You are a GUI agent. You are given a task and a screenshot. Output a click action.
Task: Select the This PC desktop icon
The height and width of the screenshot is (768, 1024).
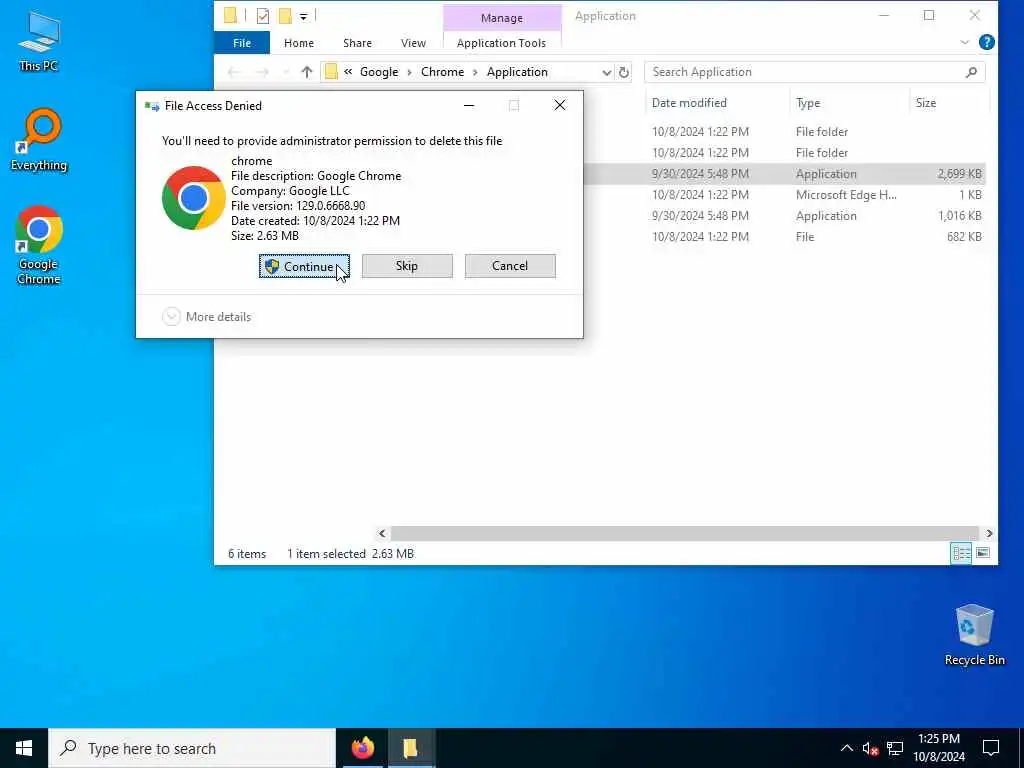[39, 41]
